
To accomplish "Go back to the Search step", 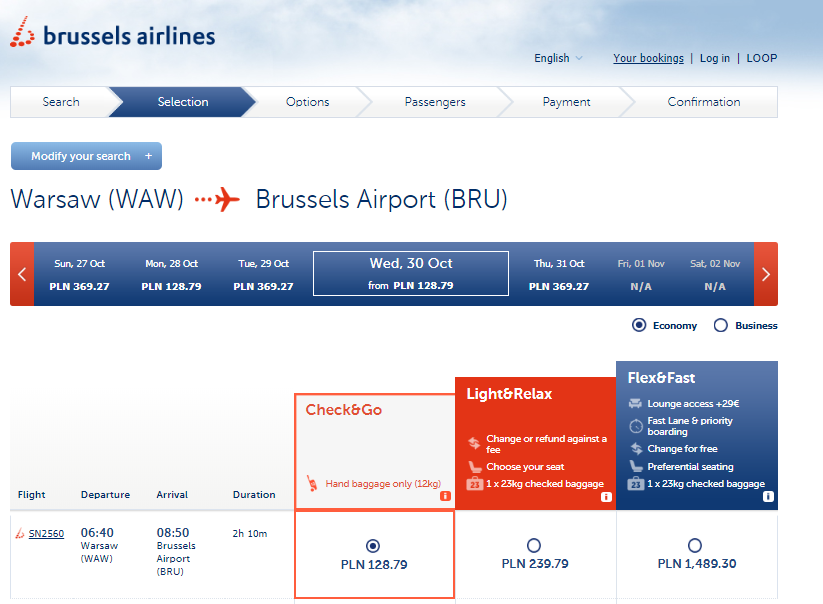I will pyautogui.click(x=61, y=102).
